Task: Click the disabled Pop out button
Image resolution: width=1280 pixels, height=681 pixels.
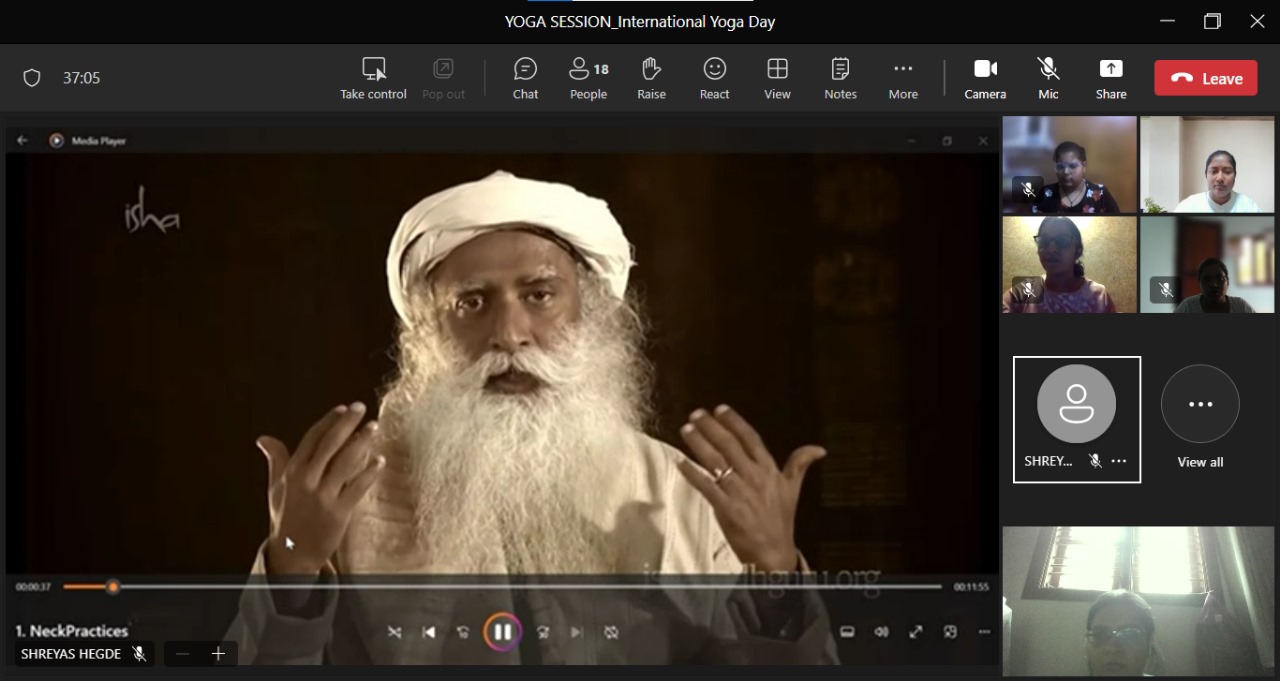Action: pos(443,78)
